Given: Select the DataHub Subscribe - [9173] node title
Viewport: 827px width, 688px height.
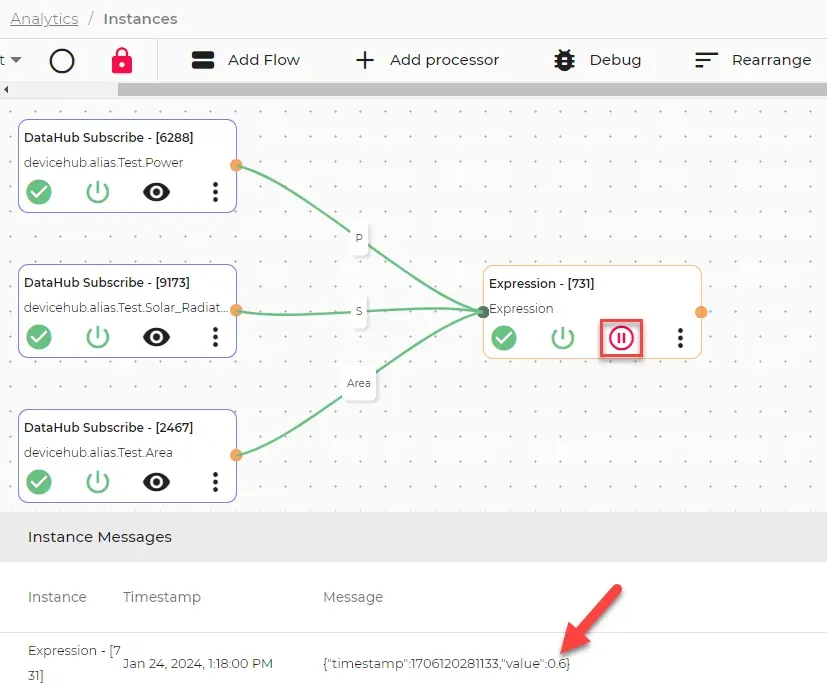Looking at the screenshot, I should coord(107,283).
